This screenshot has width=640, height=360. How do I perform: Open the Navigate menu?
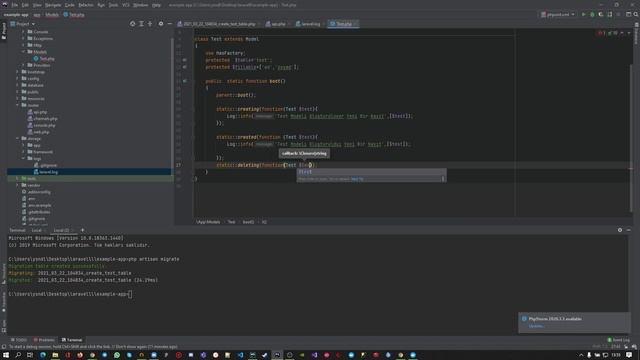(53, 5)
